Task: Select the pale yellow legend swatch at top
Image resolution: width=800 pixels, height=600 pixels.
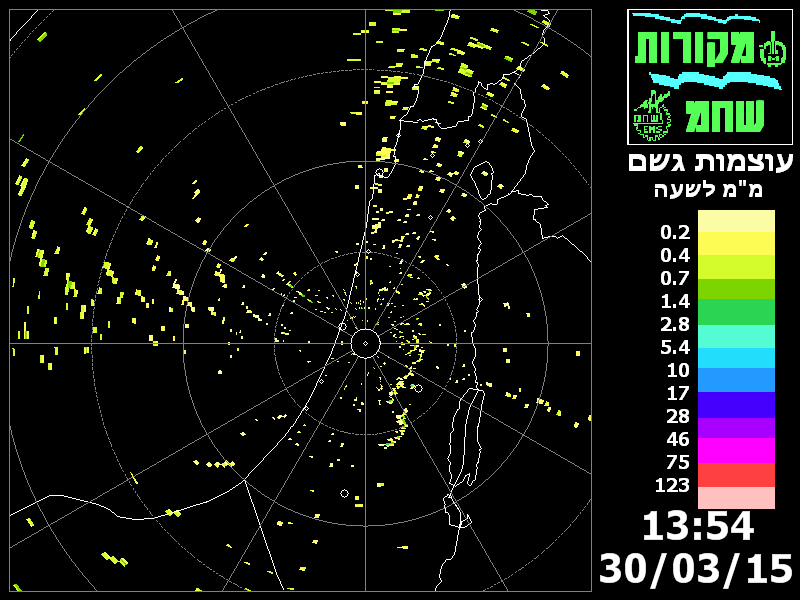Action: click(x=736, y=220)
